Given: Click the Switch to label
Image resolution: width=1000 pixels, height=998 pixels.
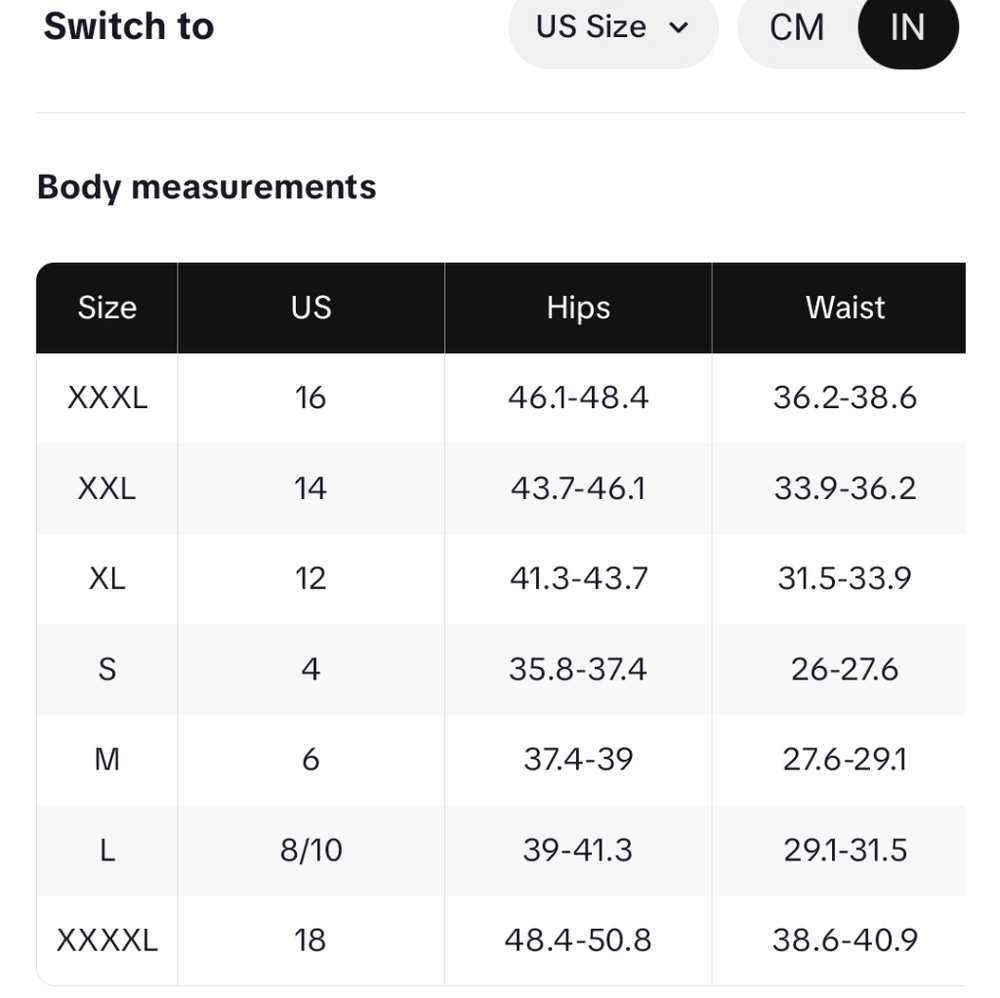Looking at the screenshot, I should 129,27.
